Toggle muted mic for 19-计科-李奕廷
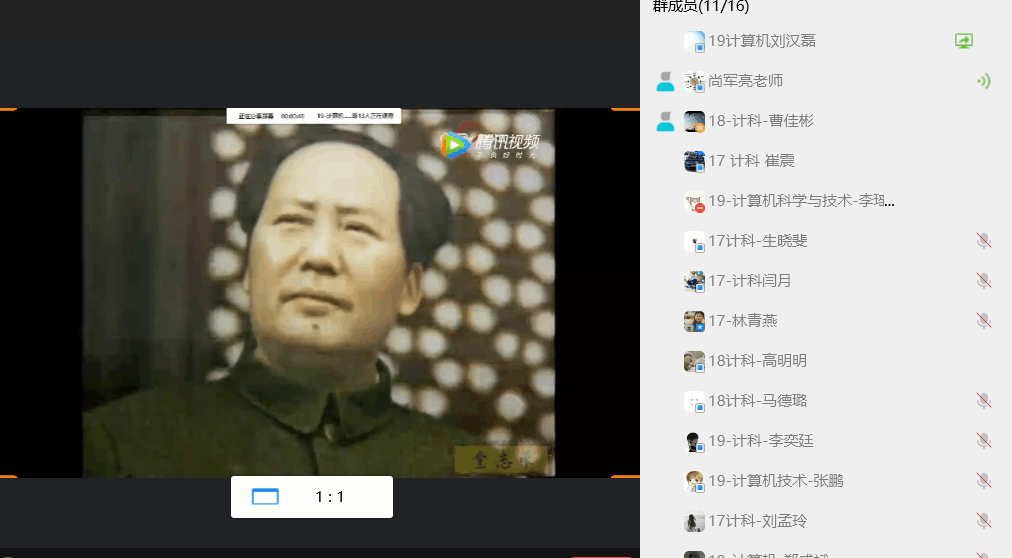The width and height of the screenshot is (1012, 558). 983,441
